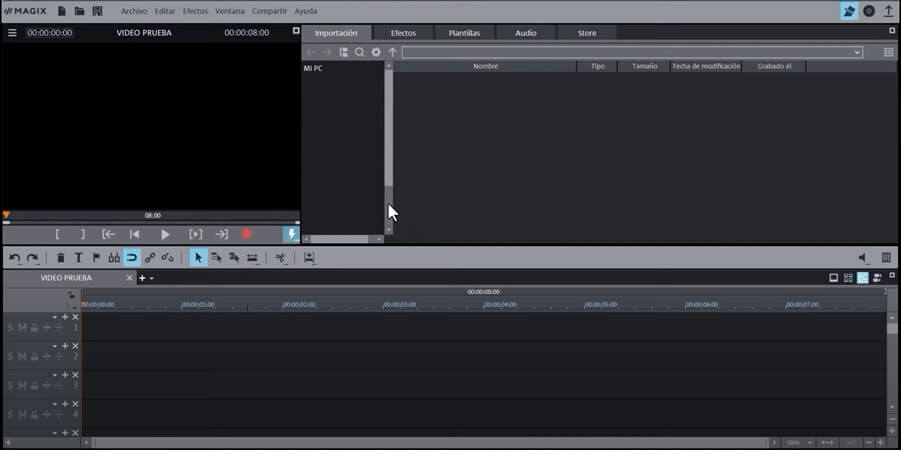Switch to the Plantillas tab

(464, 33)
